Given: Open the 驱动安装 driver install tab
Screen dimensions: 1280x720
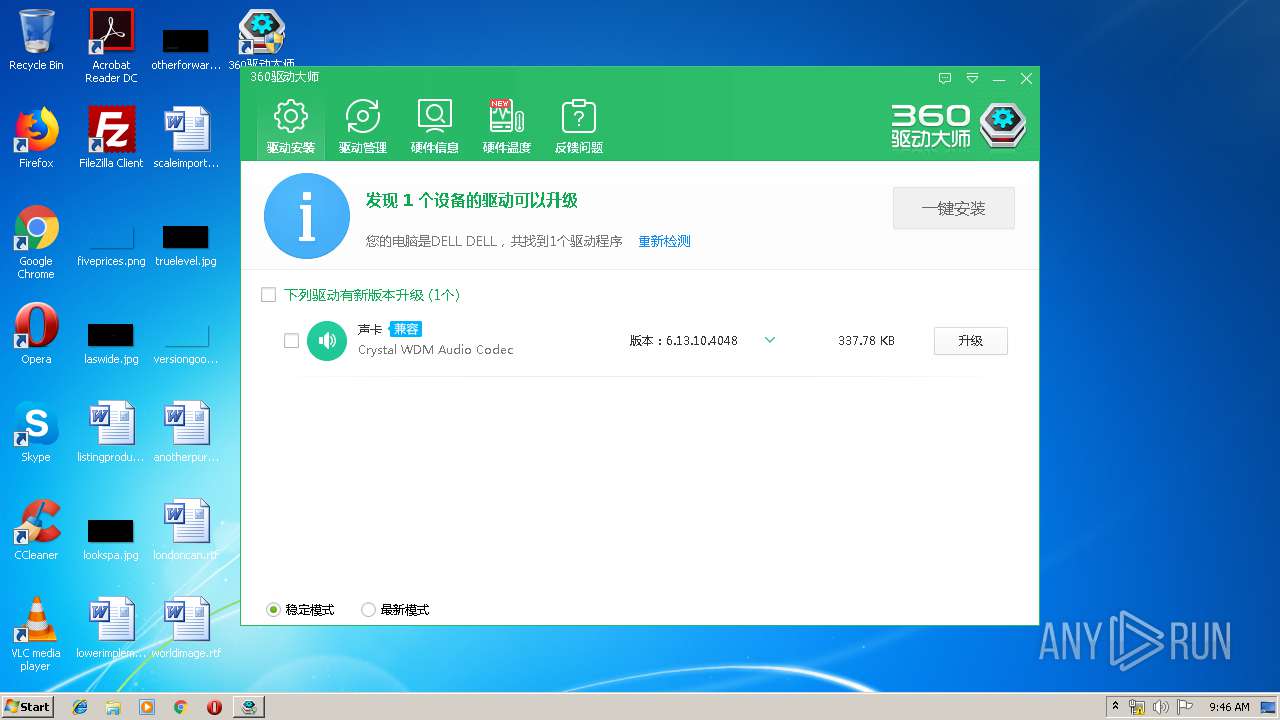Looking at the screenshot, I should tap(291, 126).
